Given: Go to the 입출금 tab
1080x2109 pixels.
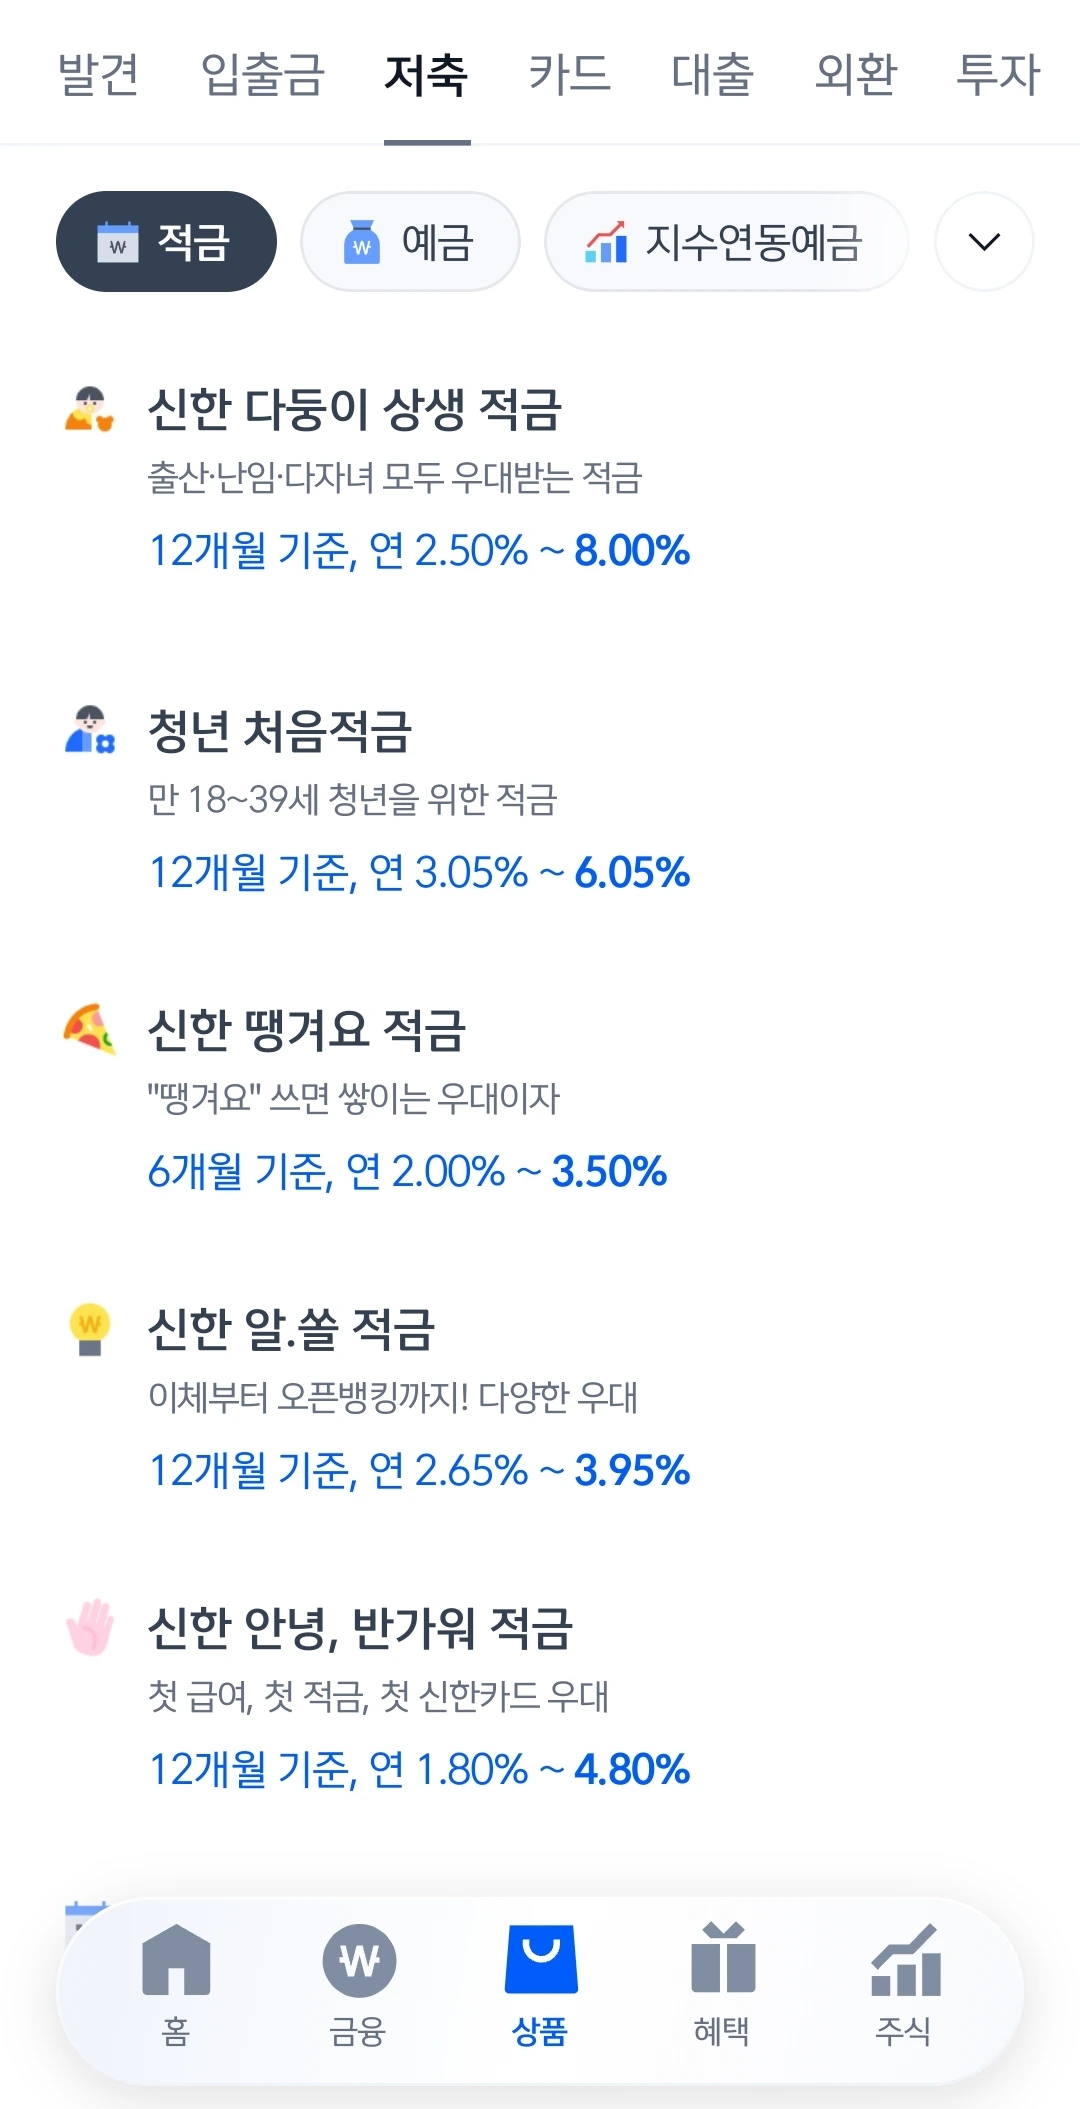Looking at the screenshot, I should click(263, 75).
